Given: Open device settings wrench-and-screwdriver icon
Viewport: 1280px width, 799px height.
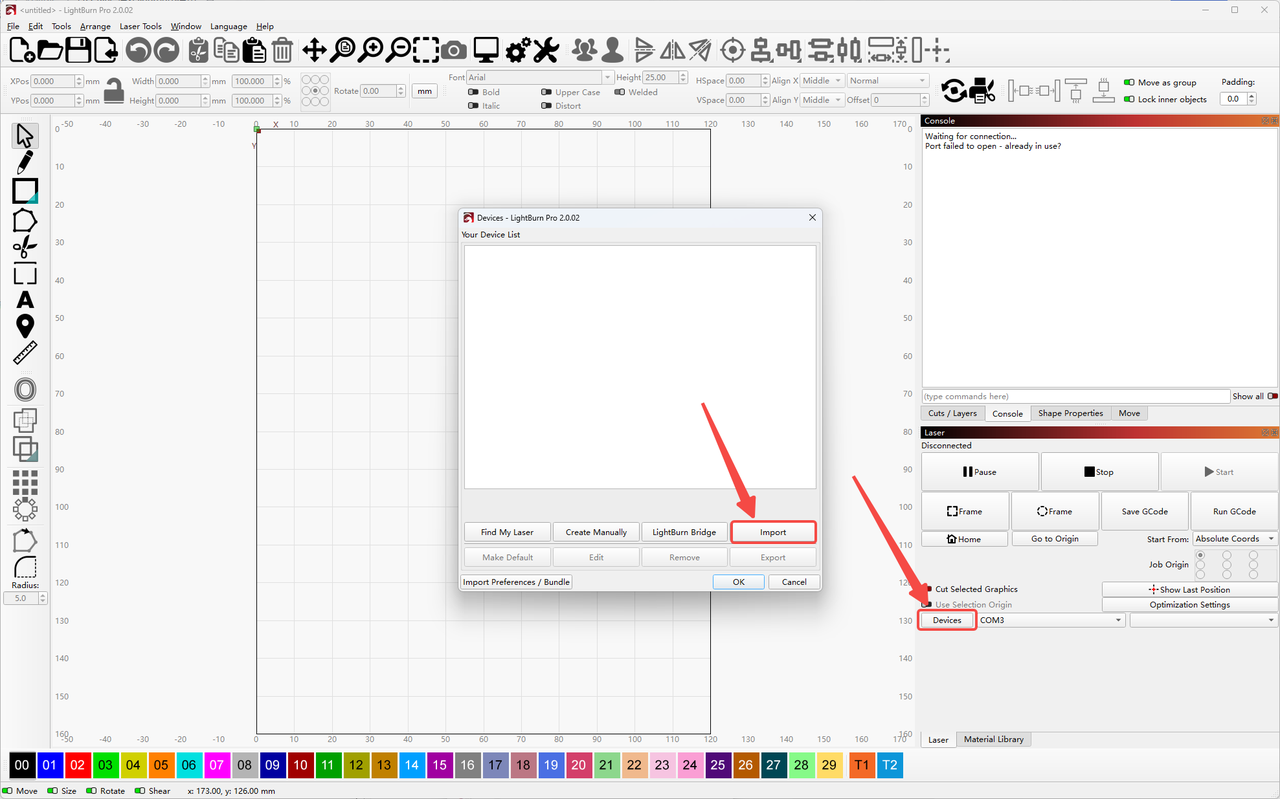Looking at the screenshot, I should pos(546,49).
